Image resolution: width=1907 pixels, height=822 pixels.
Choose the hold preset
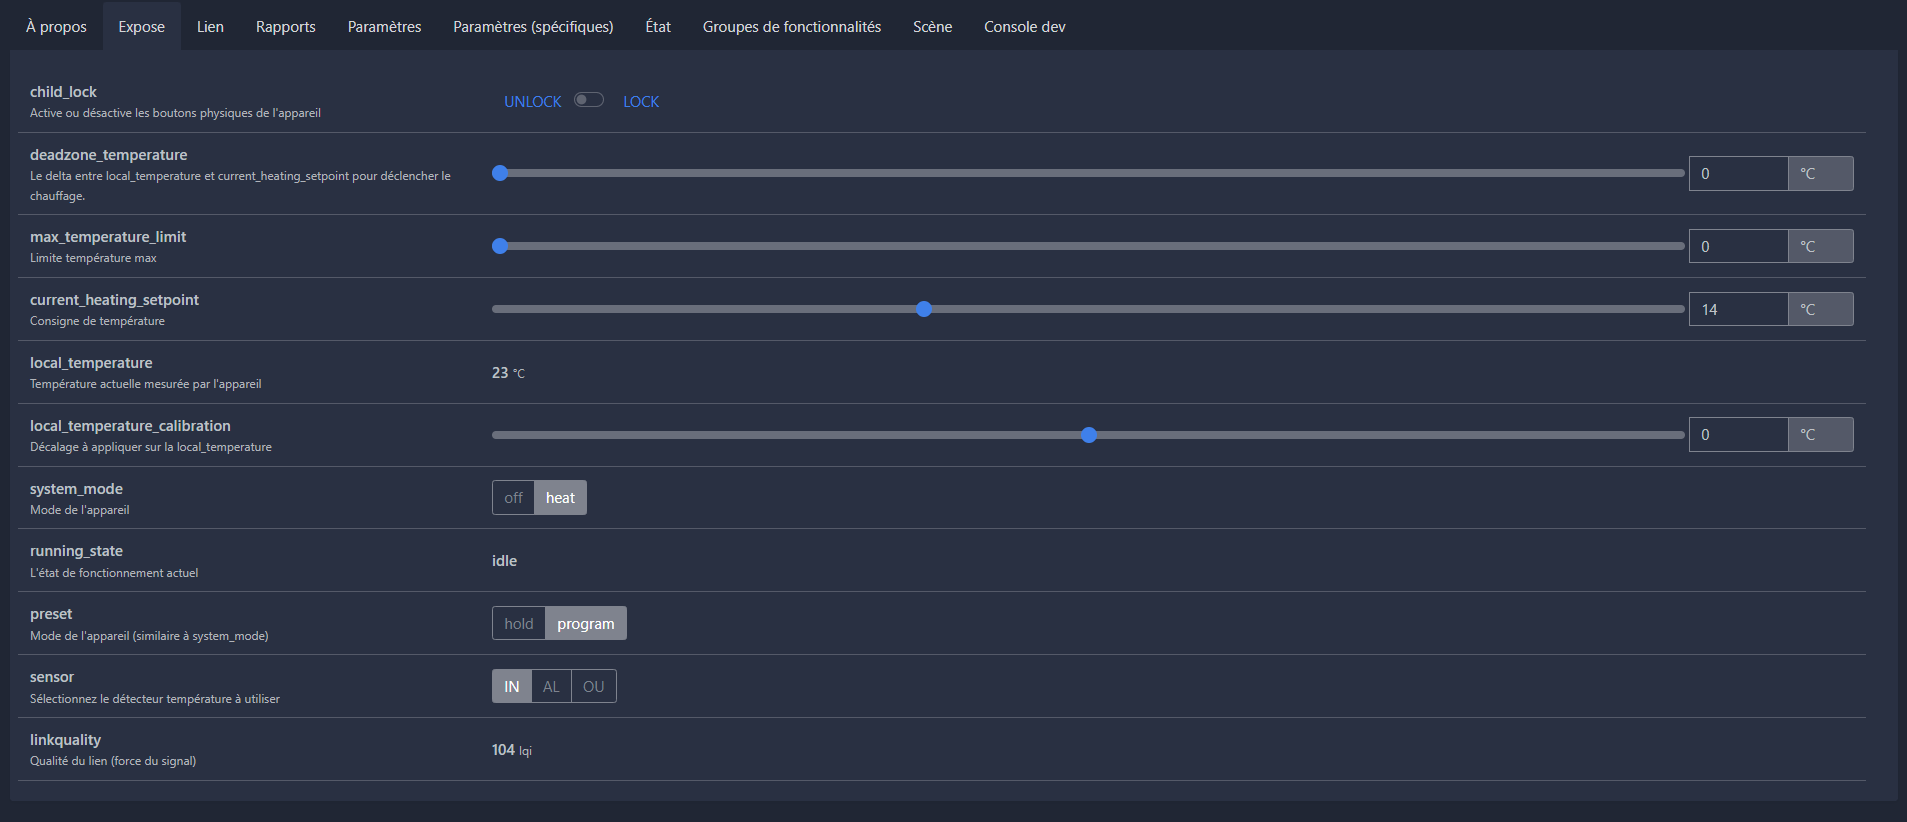coord(518,624)
